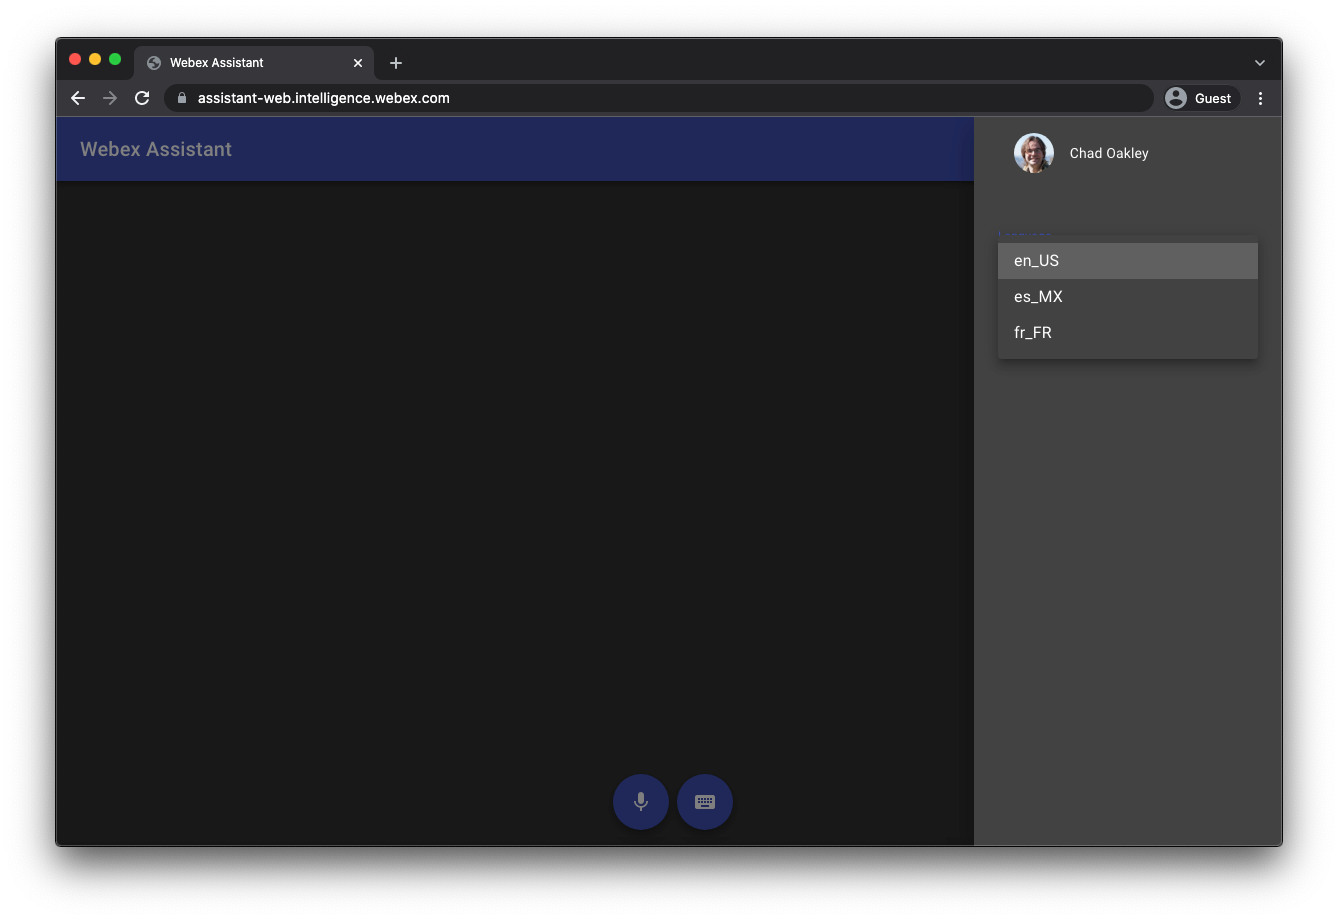This screenshot has width=1338, height=920.
Task: Expand the tab search chevron
Action: click(x=1260, y=63)
